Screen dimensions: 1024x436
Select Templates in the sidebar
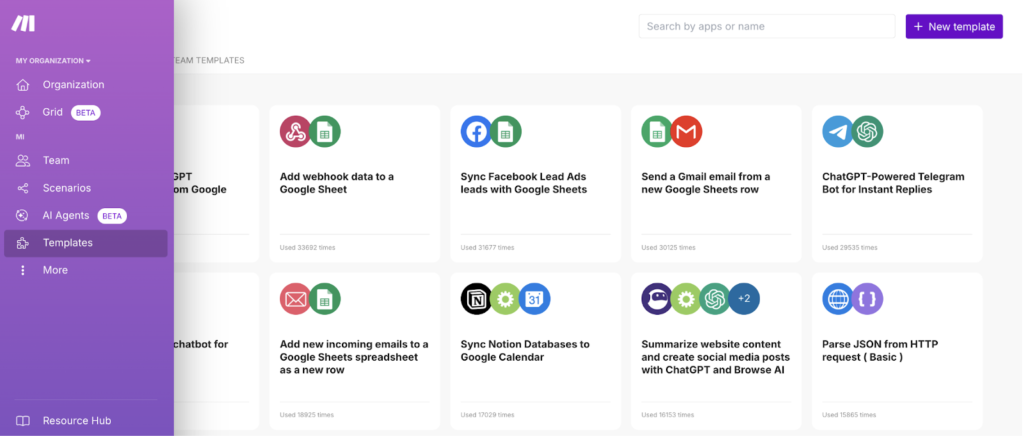pyautogui.click(x=67, y=243)
